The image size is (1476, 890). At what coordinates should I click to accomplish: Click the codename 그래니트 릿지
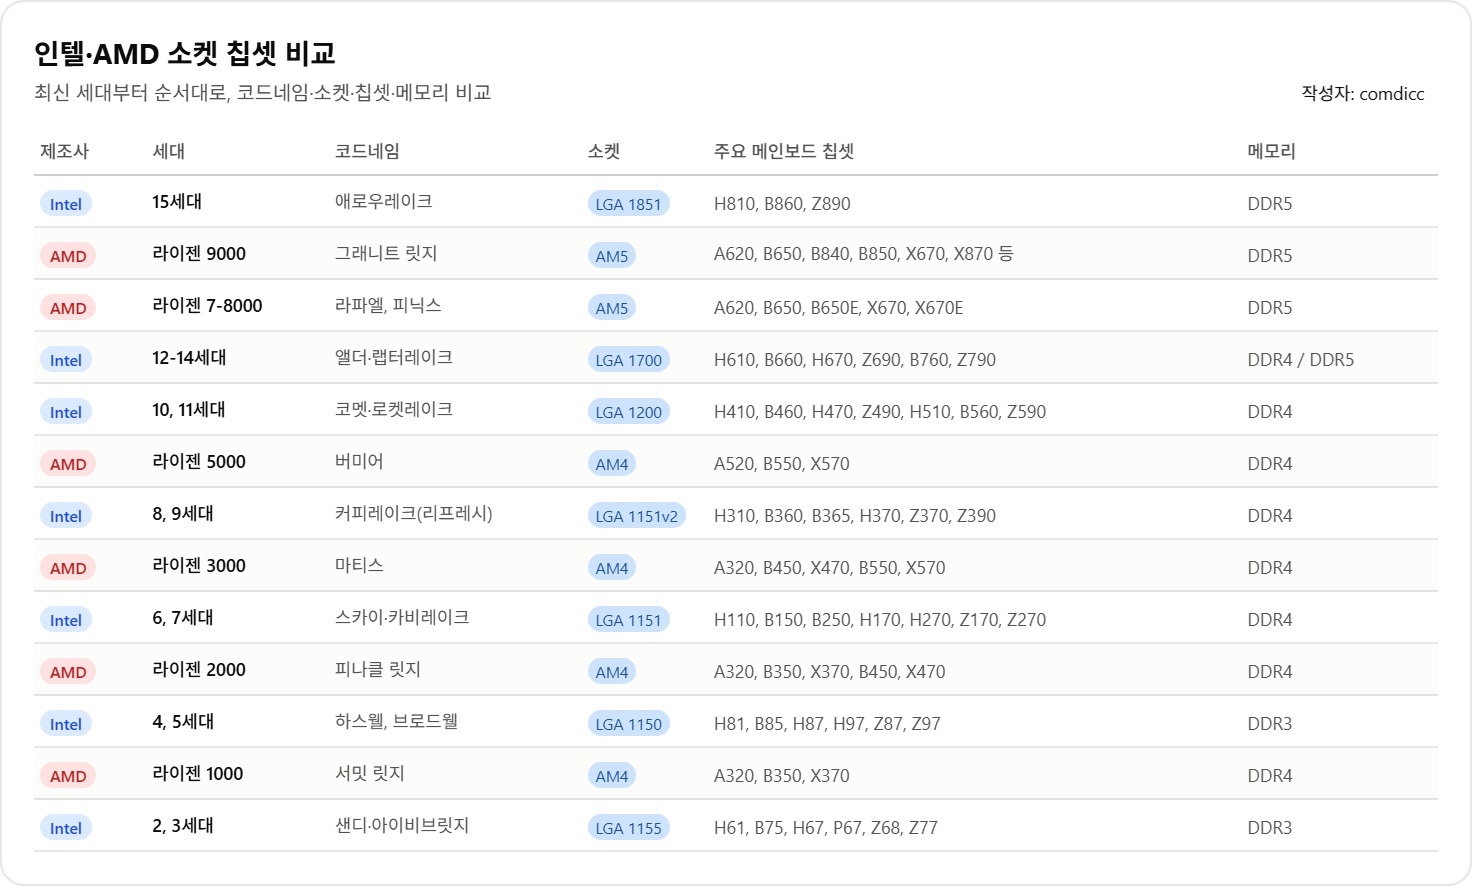coord(386,254)
